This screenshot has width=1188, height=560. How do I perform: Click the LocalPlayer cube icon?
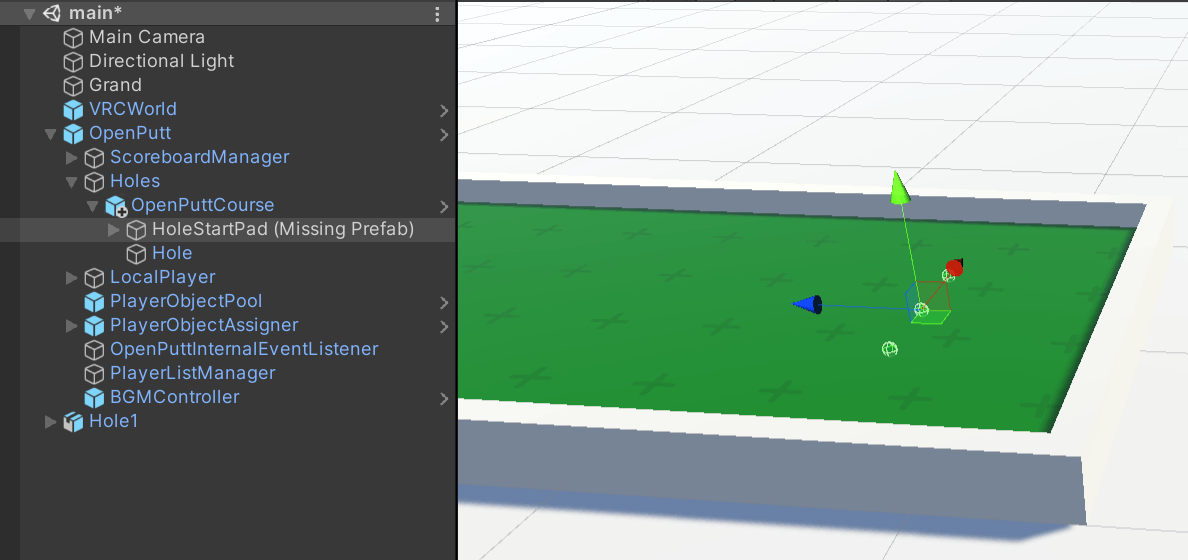click(94, 278)
